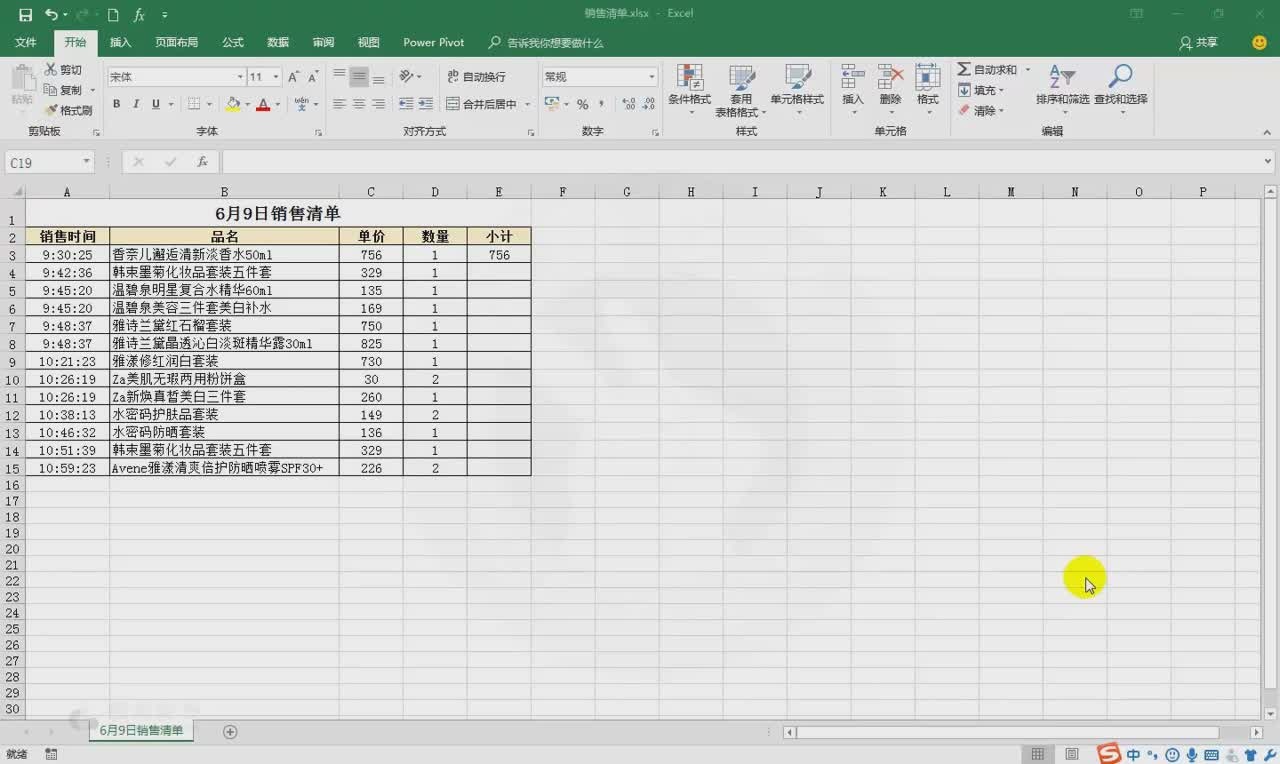Select the 6月9日销售清单 sheet tab
Viewport: 1280px width, 764px height.
coord(141,731)
